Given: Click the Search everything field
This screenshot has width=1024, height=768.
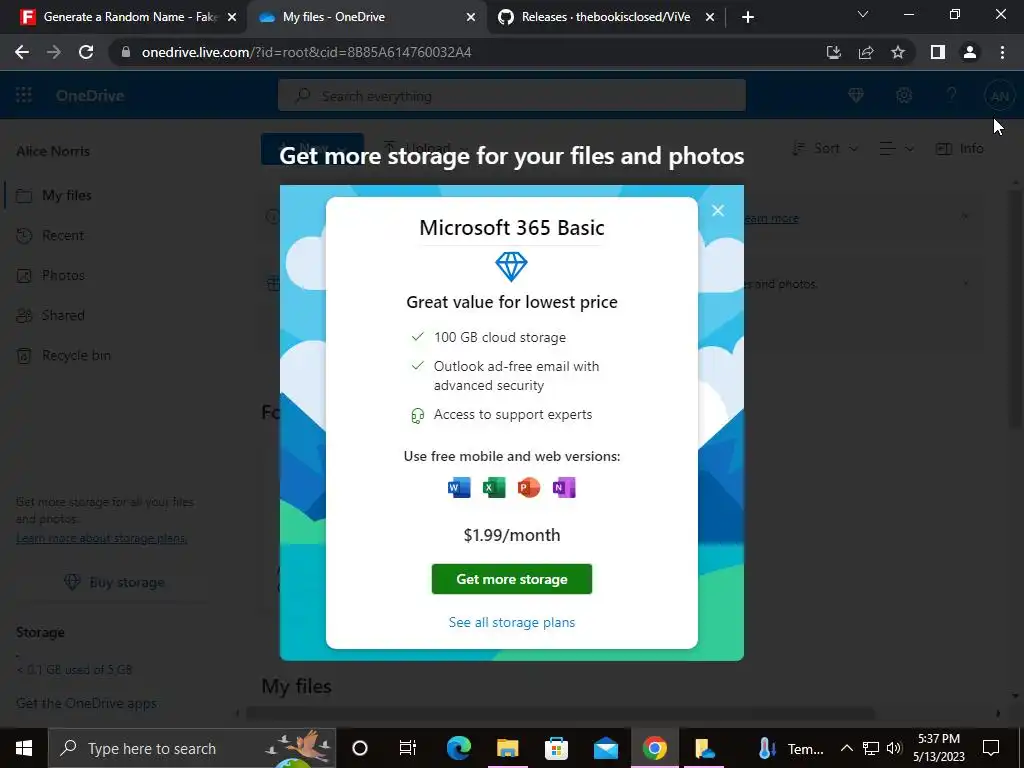Looking at the screenshot, I should point(511,96).
